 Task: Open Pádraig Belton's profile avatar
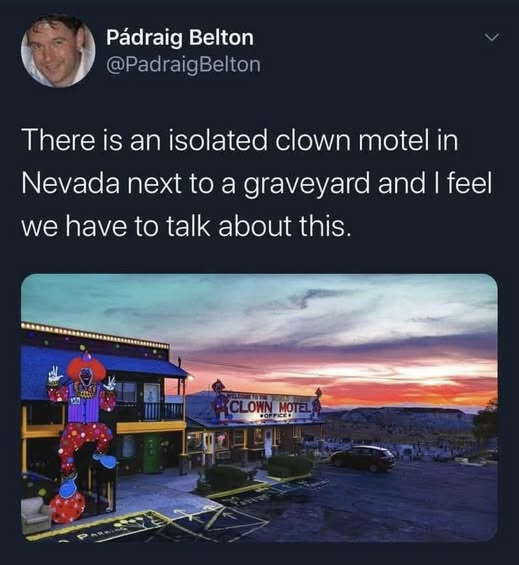click(58, 50)
